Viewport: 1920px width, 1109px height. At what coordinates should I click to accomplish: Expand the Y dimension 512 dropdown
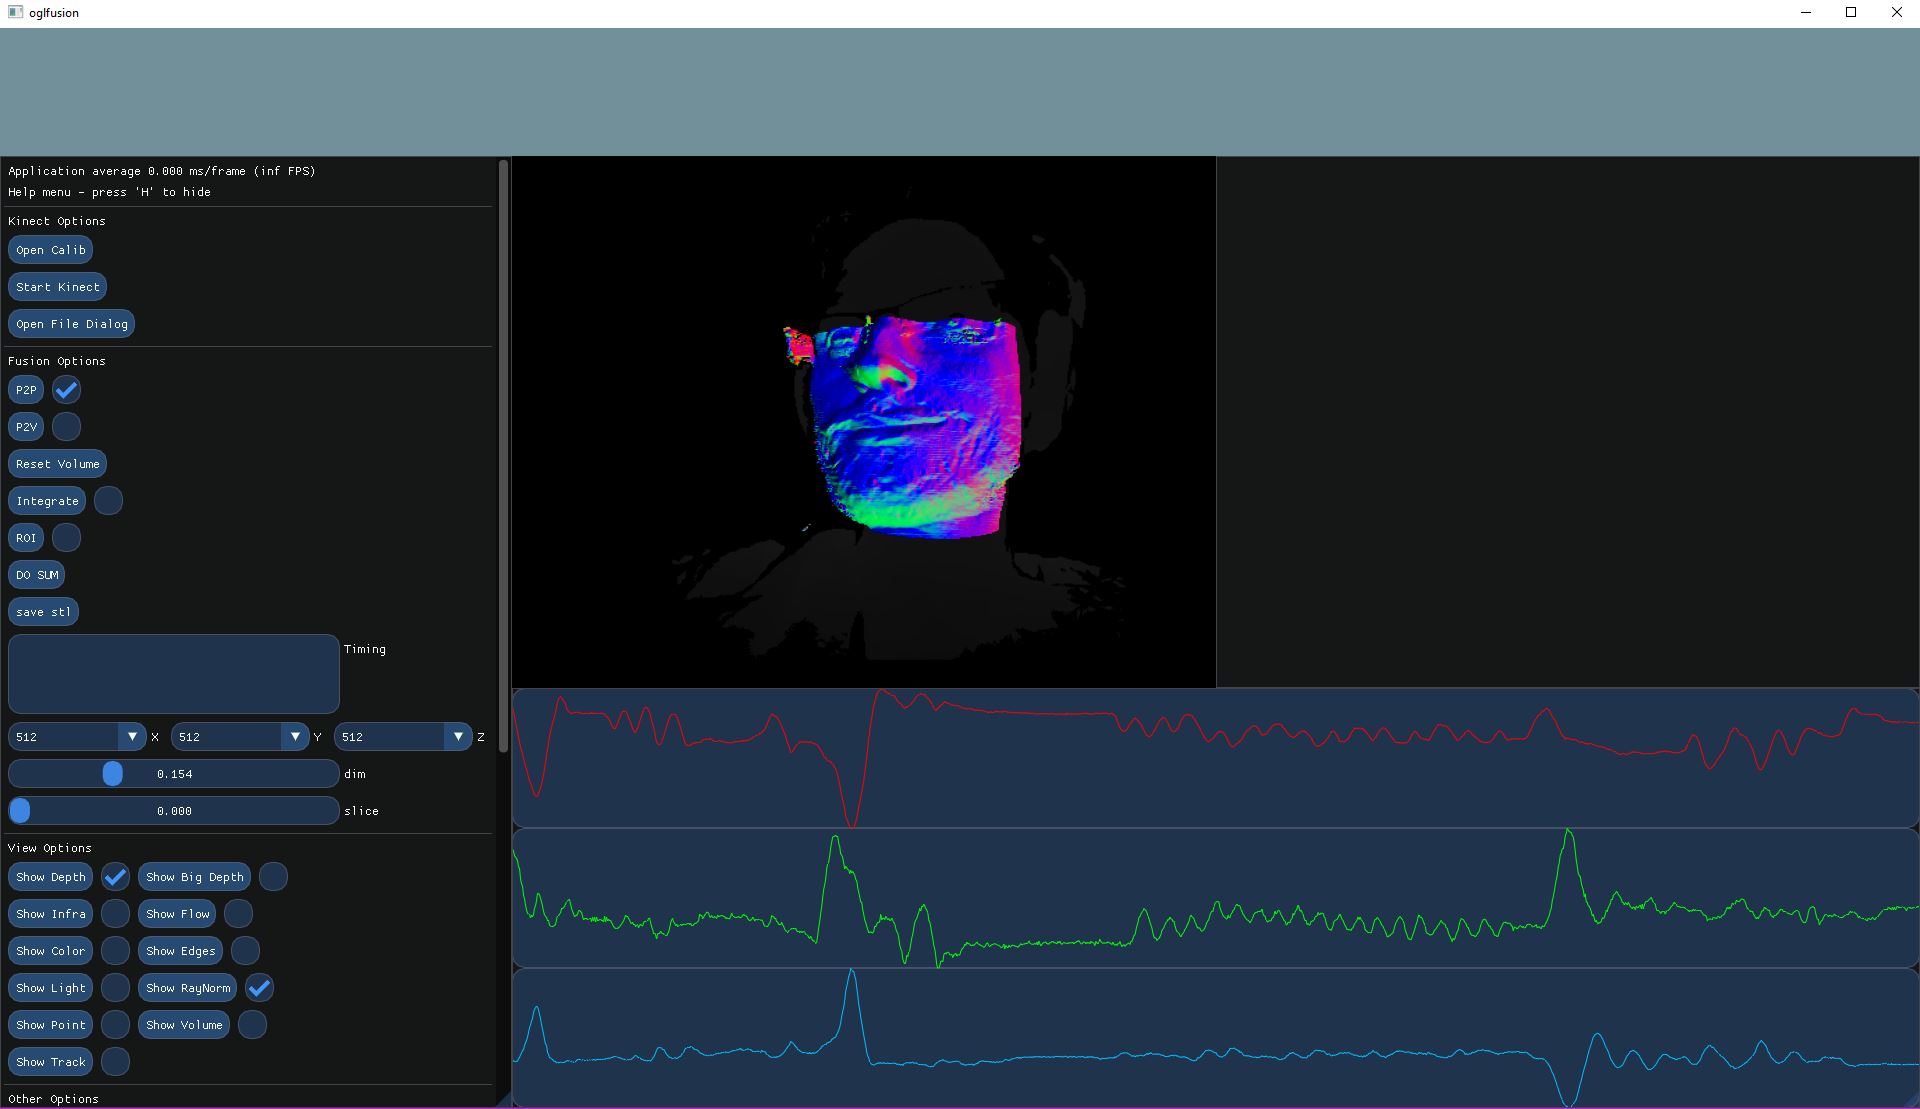pyautogui.click(x=295, y=737)
